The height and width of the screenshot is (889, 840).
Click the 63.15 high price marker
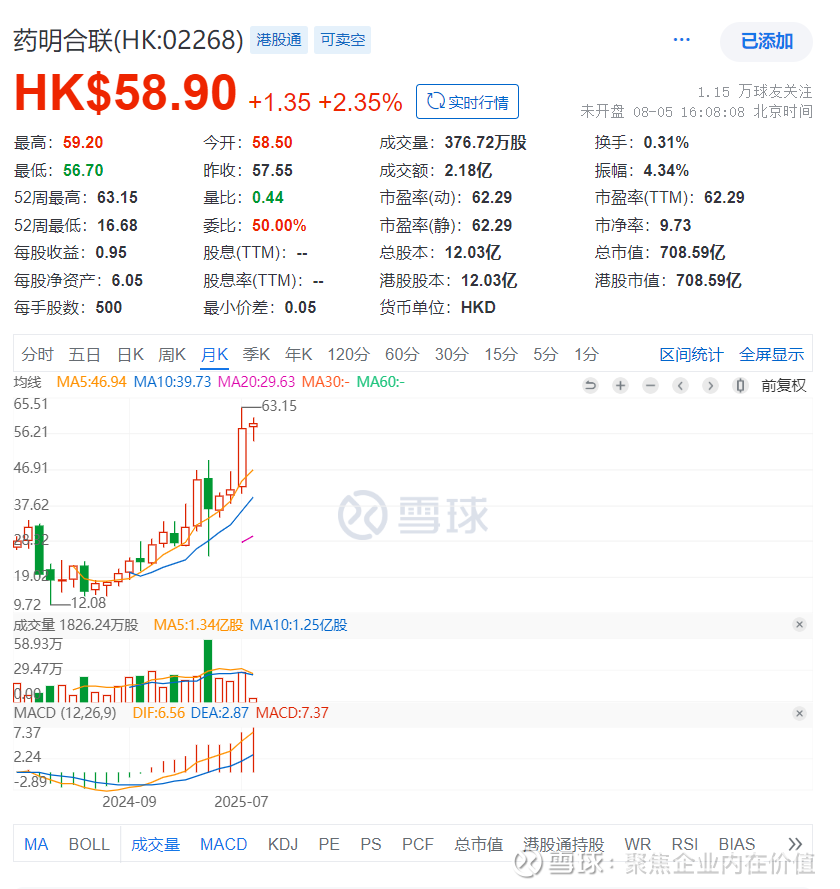point(279,406)
